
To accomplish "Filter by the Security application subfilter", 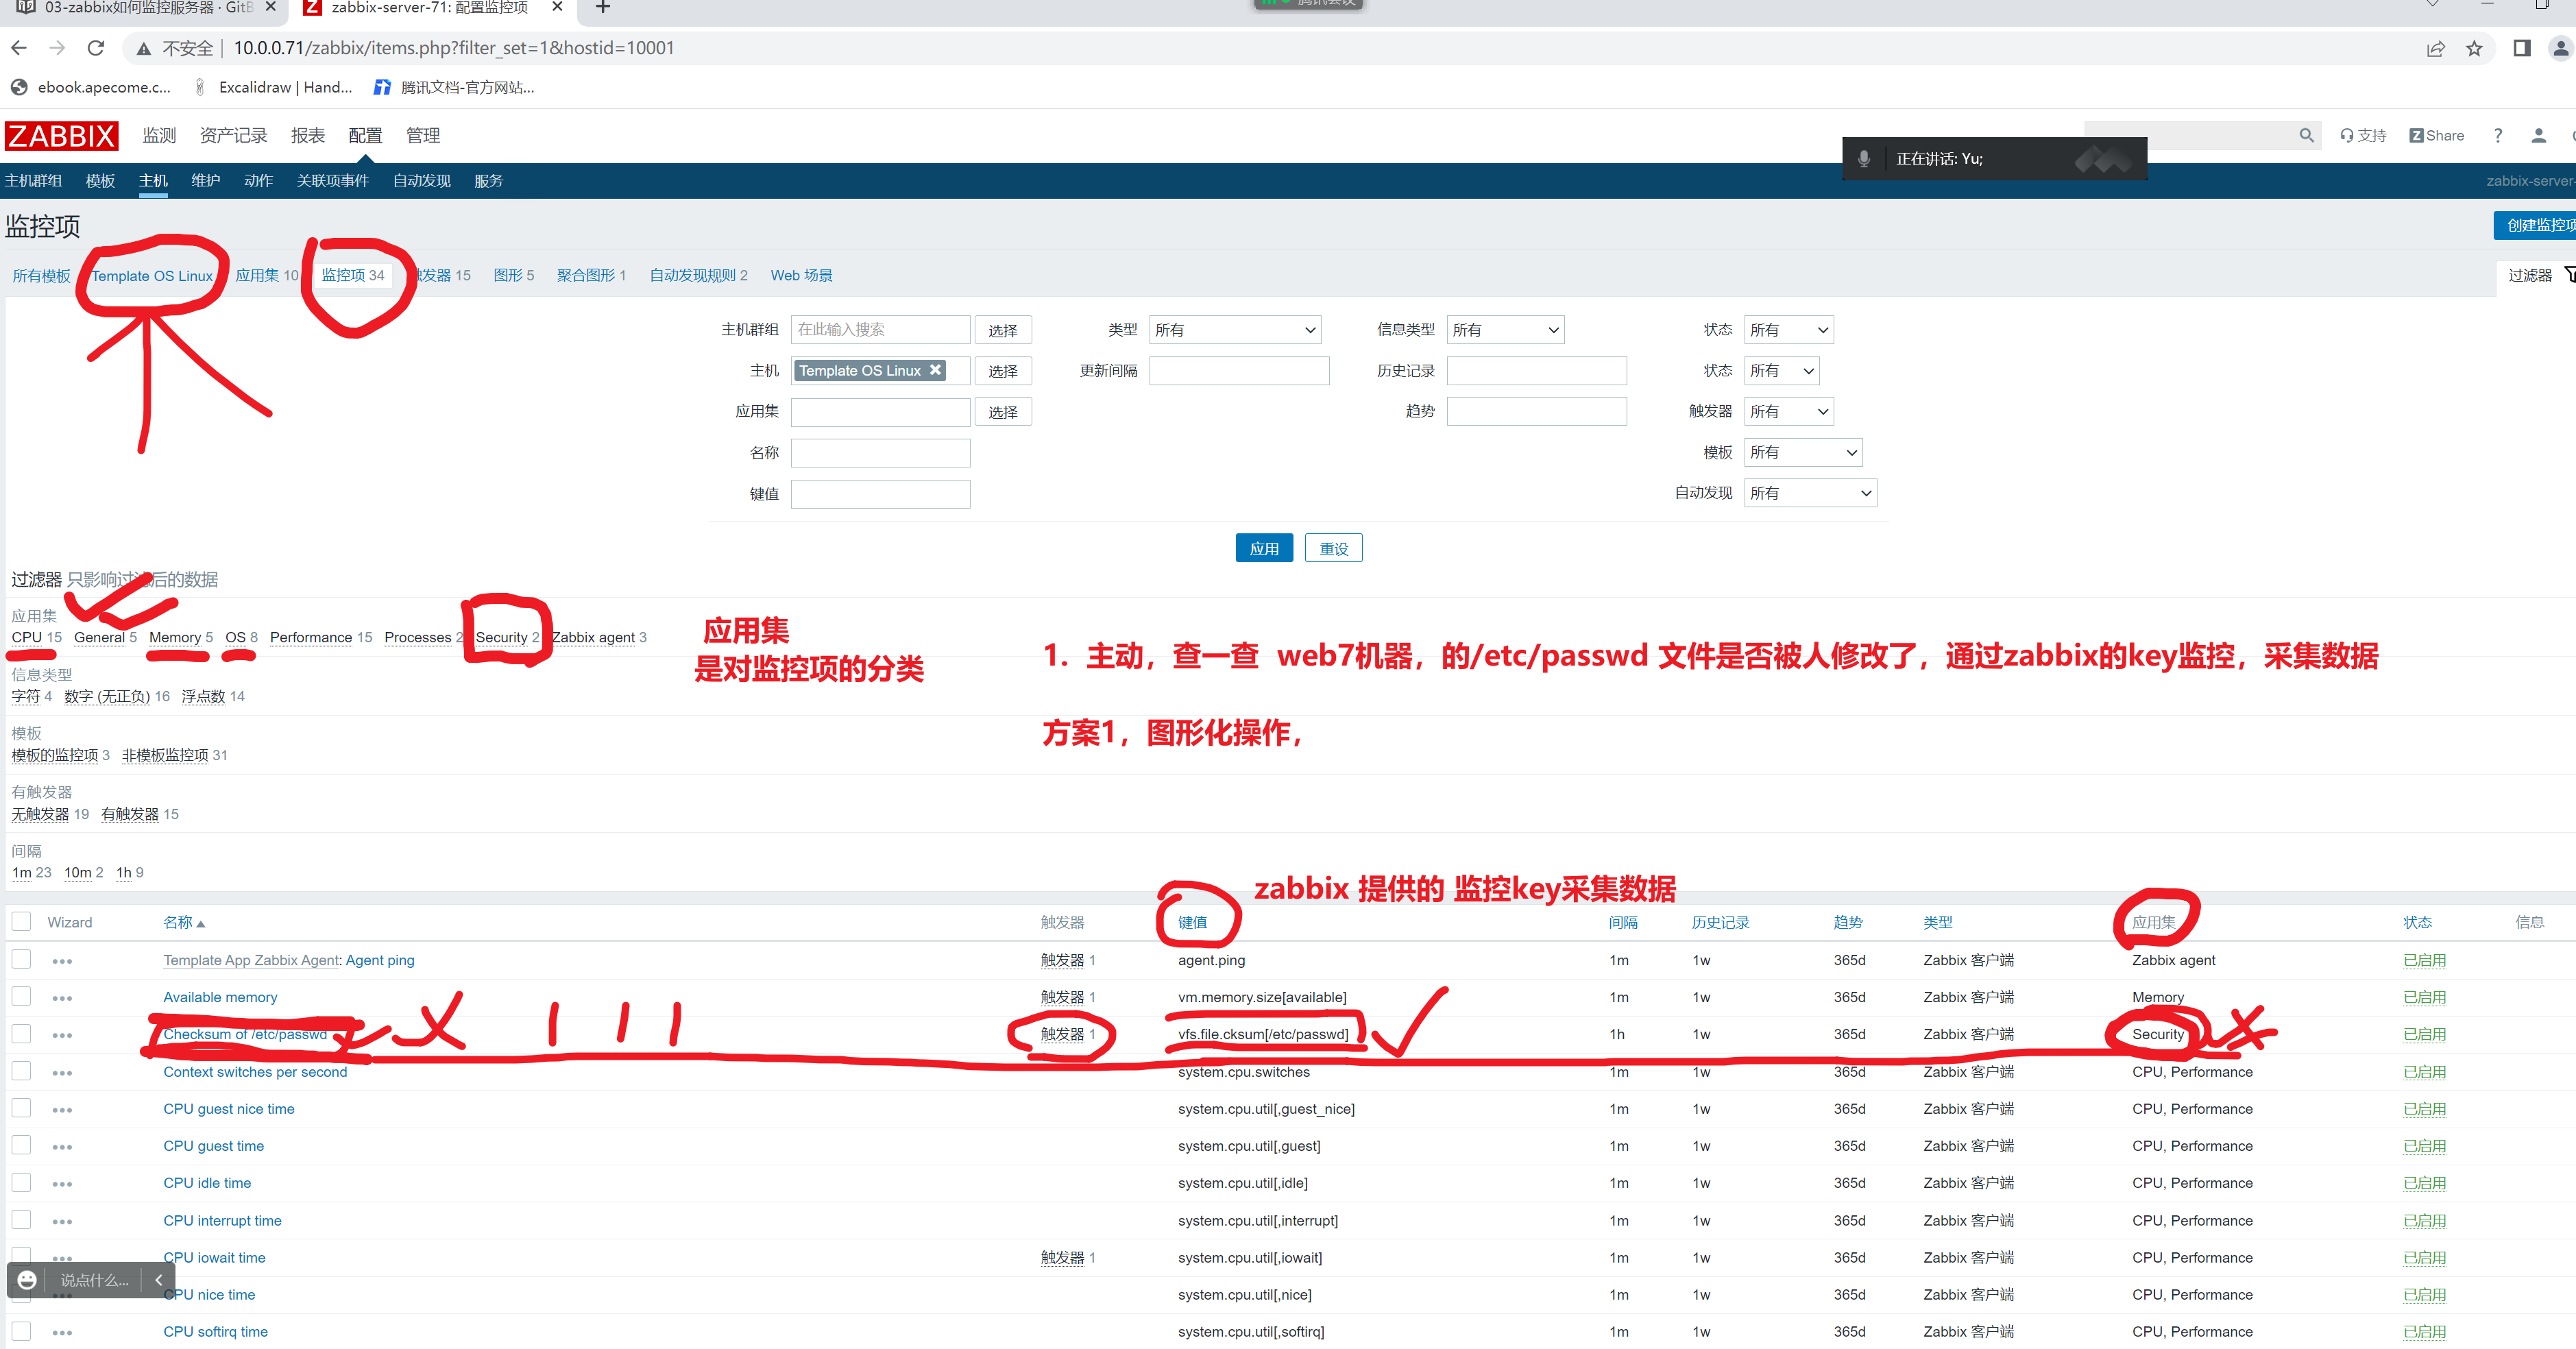I will point(501,638).
